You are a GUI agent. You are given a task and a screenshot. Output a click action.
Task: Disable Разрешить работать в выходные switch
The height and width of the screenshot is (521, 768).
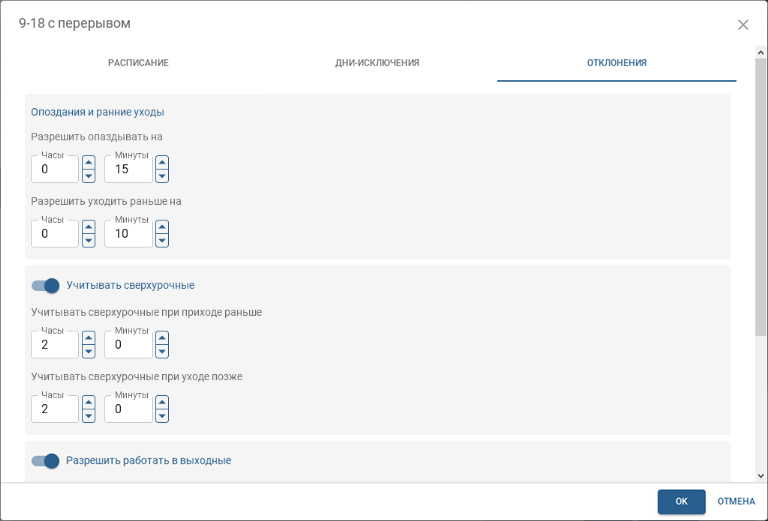point(46,461)
